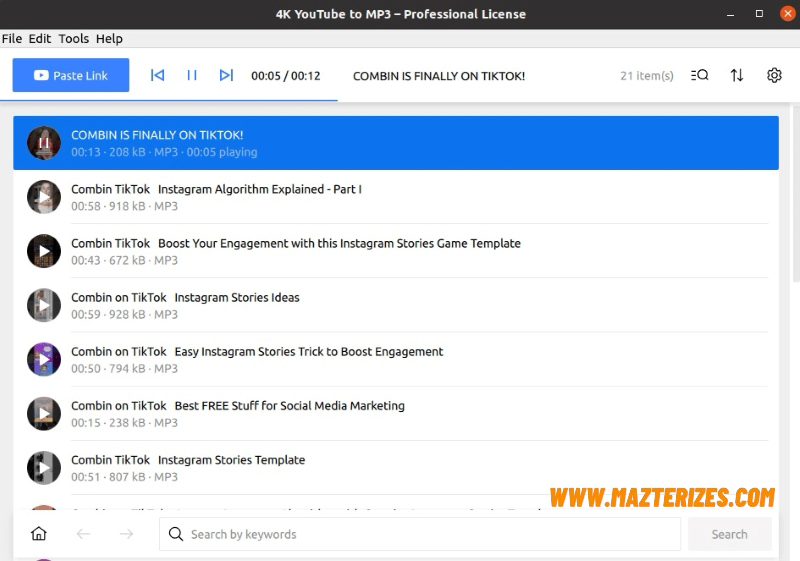The image size is (800, 561).
Task: Click the now-playing title in the toolbar
Action: point(439,76)
